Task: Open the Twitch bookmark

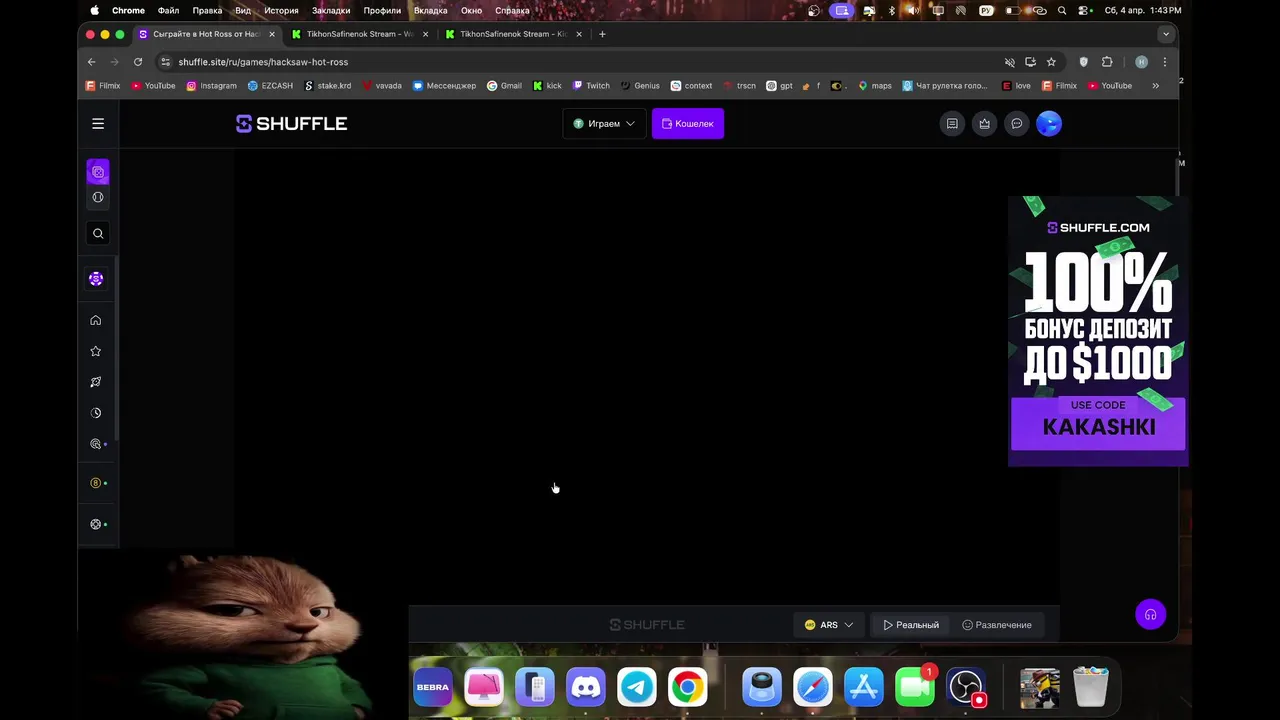Action: click(591, 86)
